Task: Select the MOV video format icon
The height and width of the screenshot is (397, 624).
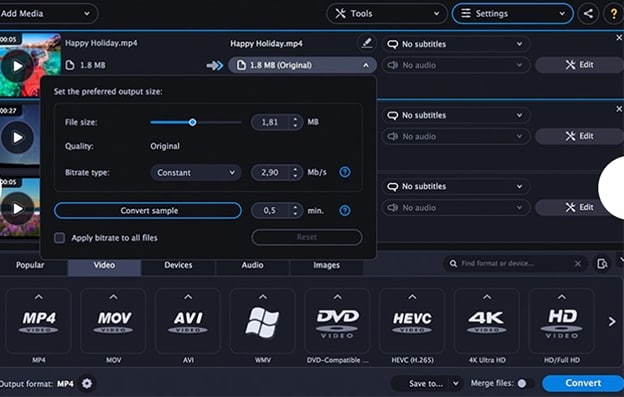Action: coord(113,321)
